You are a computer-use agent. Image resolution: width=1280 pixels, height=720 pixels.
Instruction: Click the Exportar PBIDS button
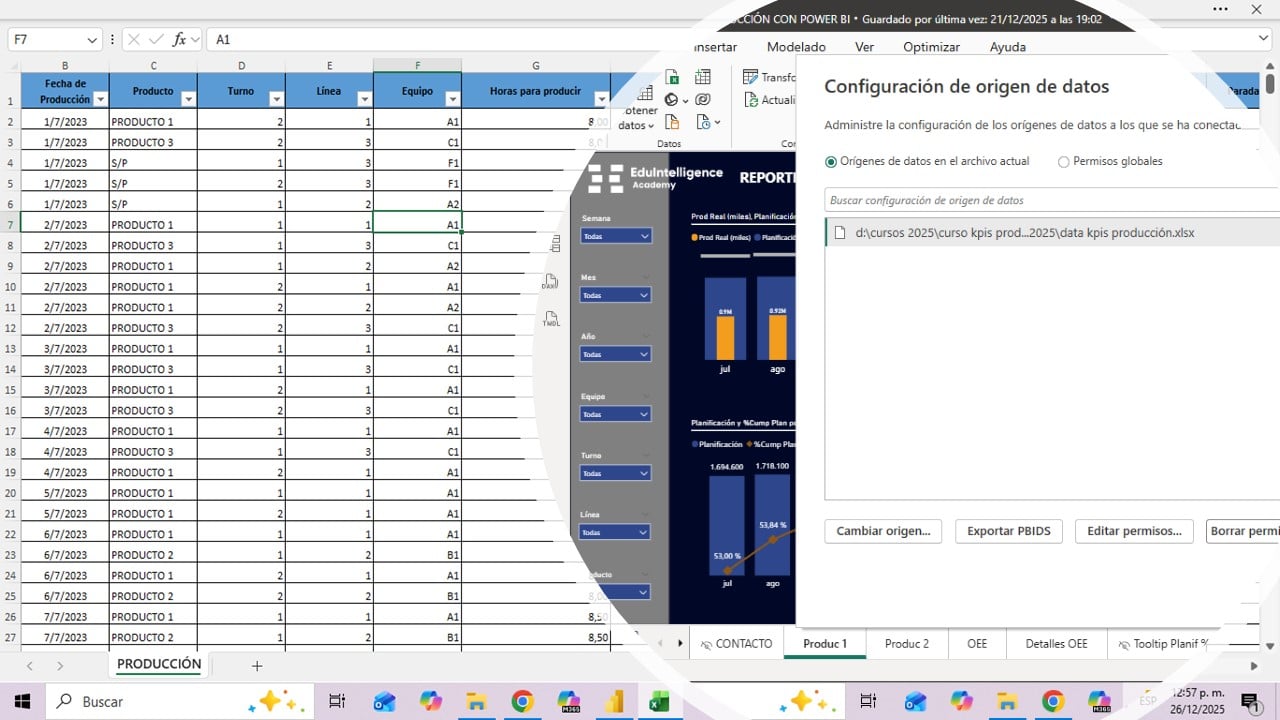click(x=1008, y=531)
